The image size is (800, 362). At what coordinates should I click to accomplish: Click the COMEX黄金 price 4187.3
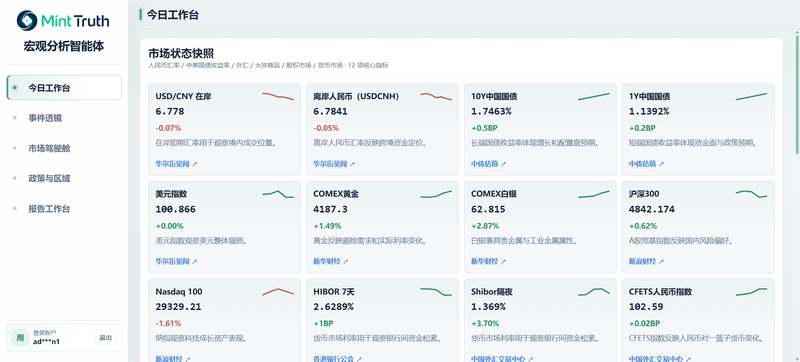click(331, 209)
